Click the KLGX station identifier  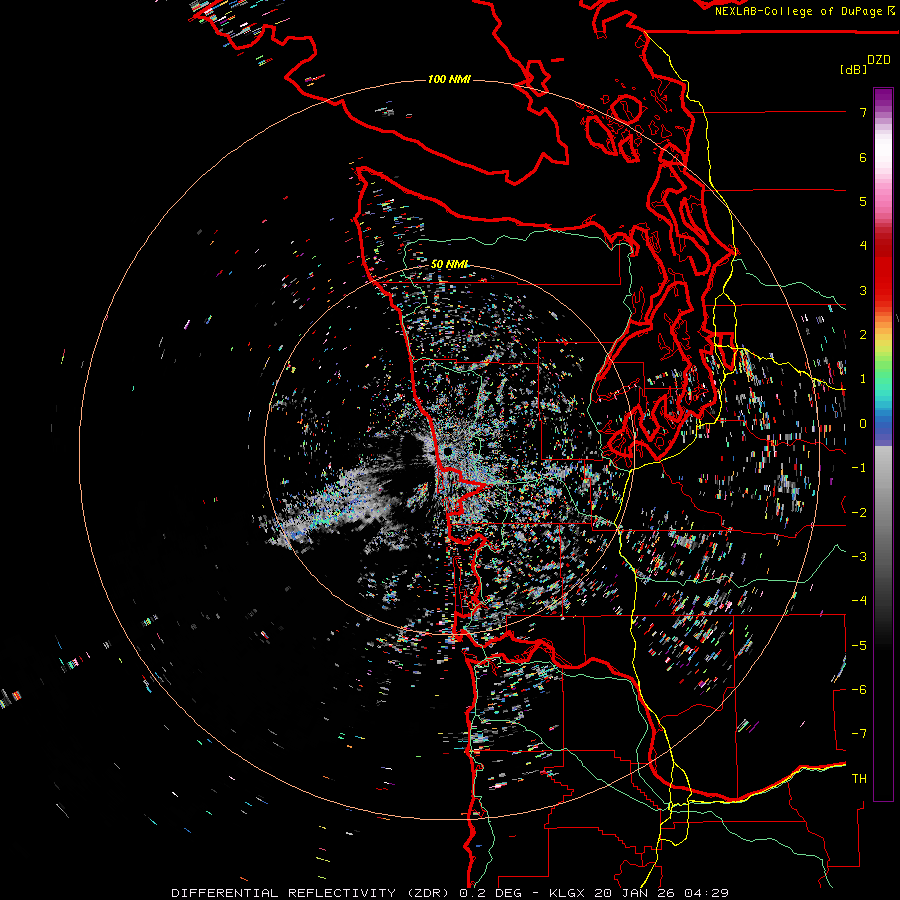567,893
